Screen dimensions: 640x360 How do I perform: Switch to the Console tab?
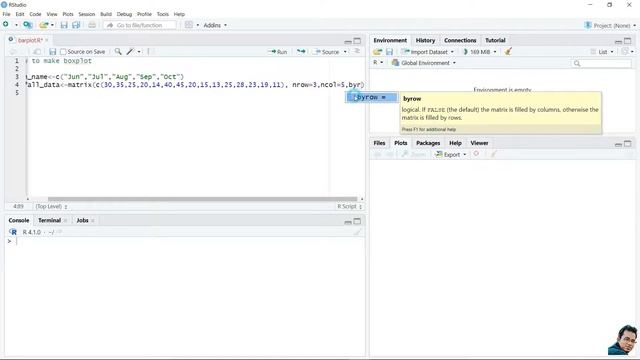(19, 220)
